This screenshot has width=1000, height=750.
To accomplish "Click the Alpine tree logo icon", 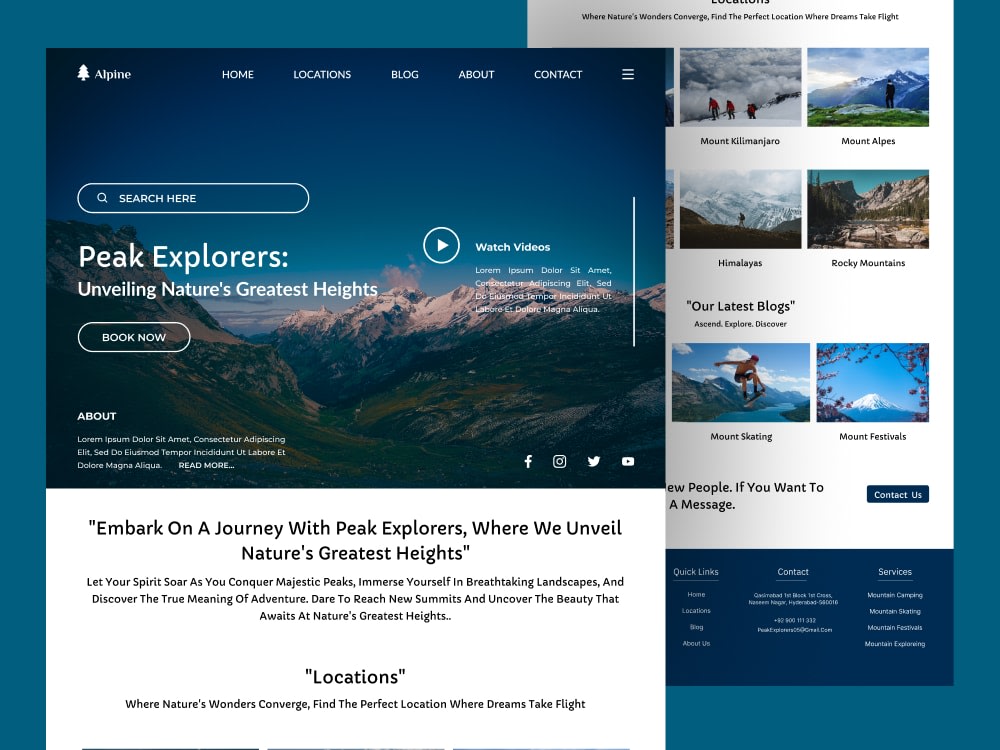I will [83, 73].
